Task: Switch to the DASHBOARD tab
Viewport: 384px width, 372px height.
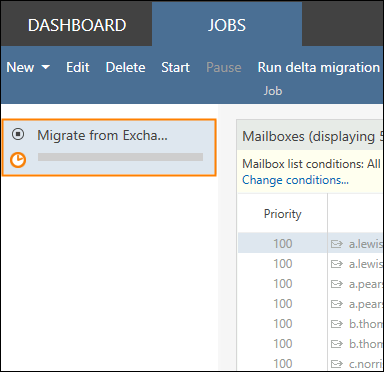Action: pyautogui.click(x=77, y=25)
